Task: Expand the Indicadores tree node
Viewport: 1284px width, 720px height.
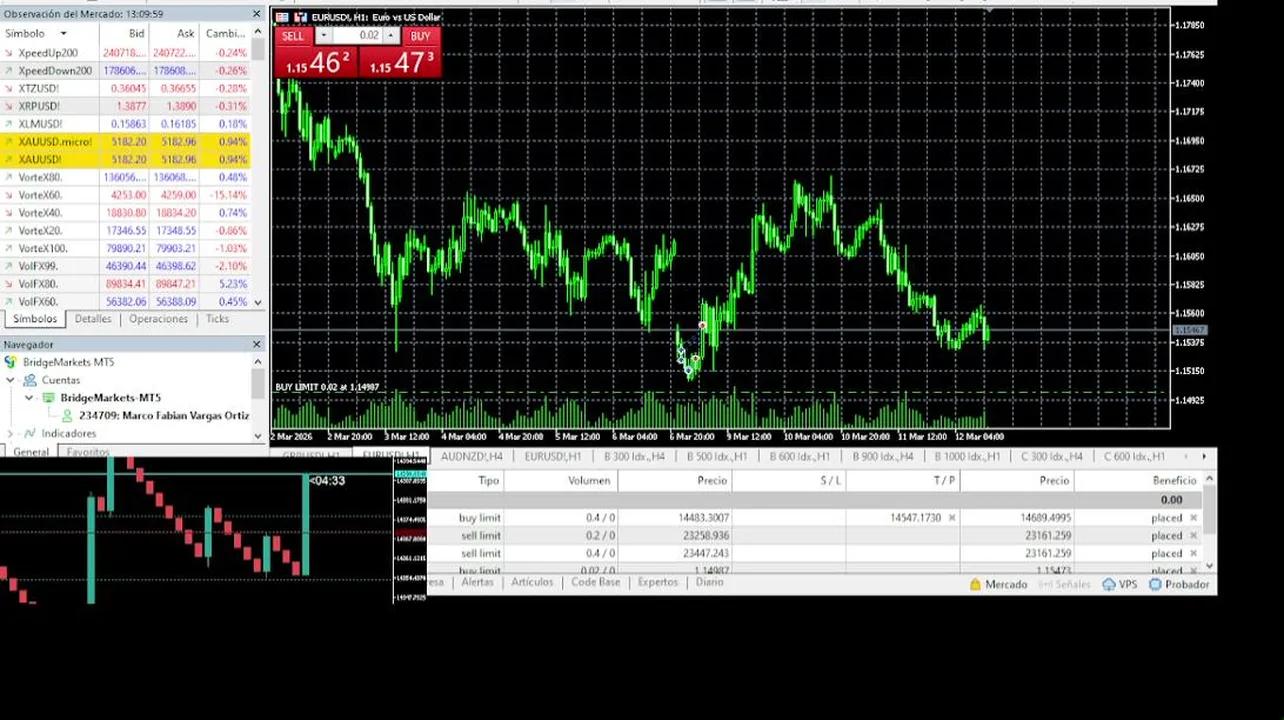Action: point(10,434)
